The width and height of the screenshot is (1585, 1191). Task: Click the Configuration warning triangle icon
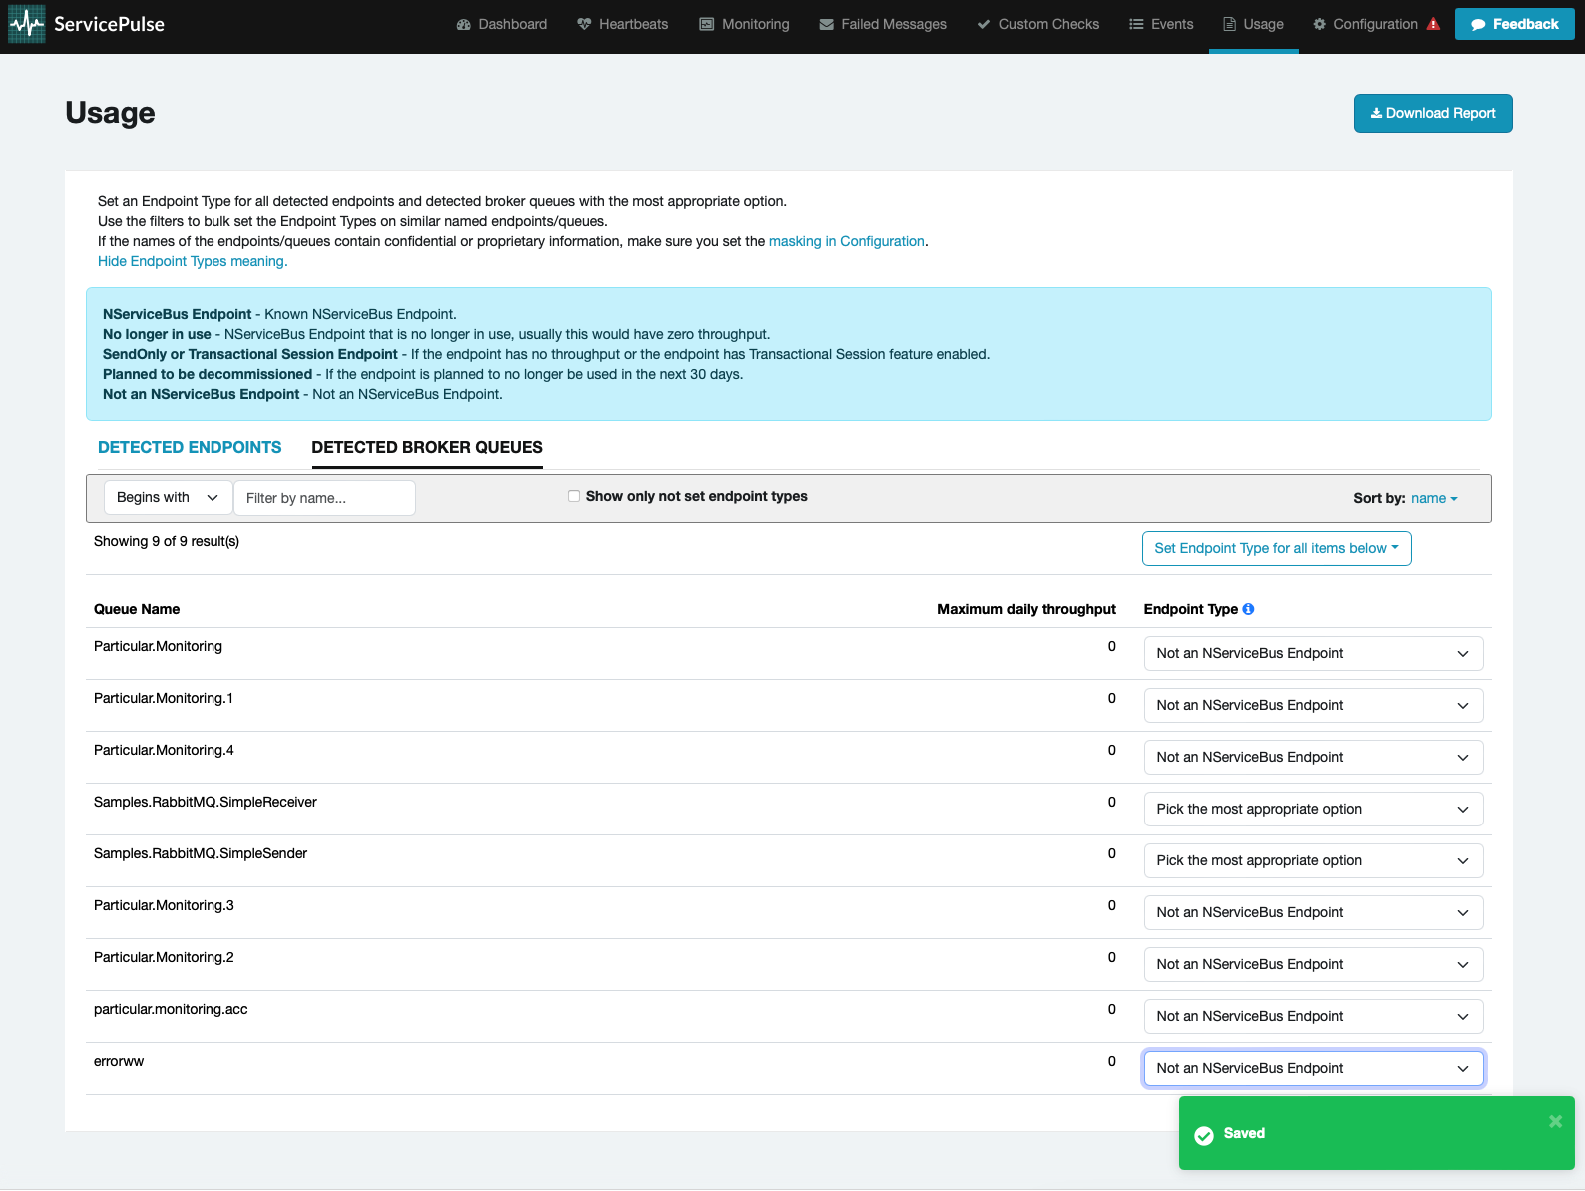pos(1433,24)
